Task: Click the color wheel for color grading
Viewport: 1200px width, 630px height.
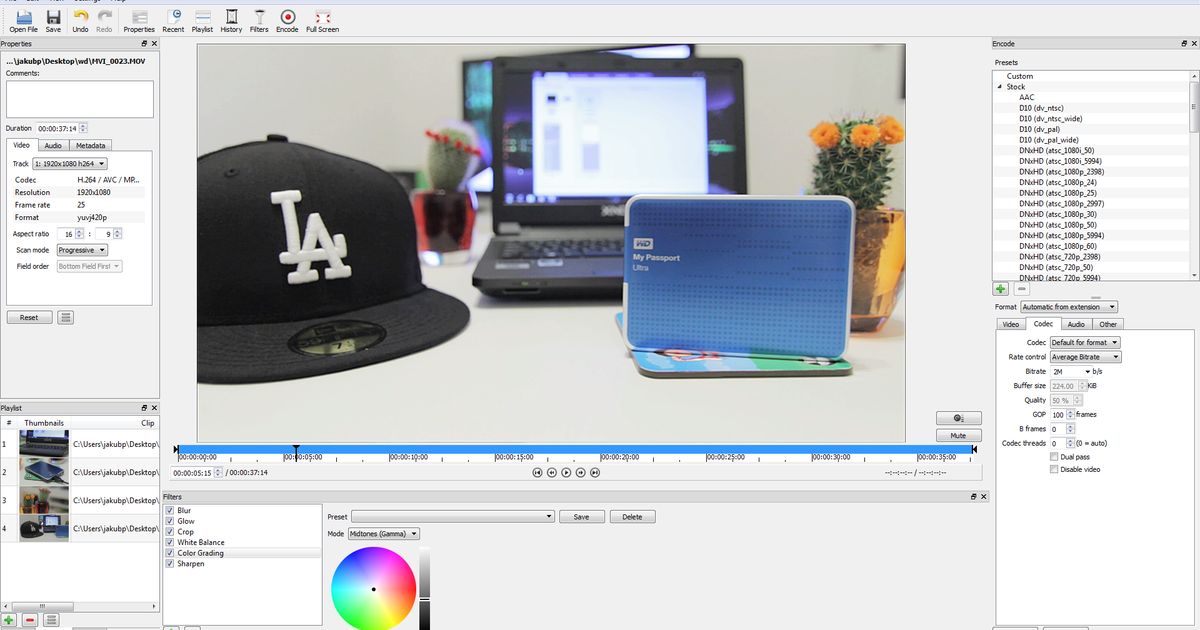Action: [372, 590]
